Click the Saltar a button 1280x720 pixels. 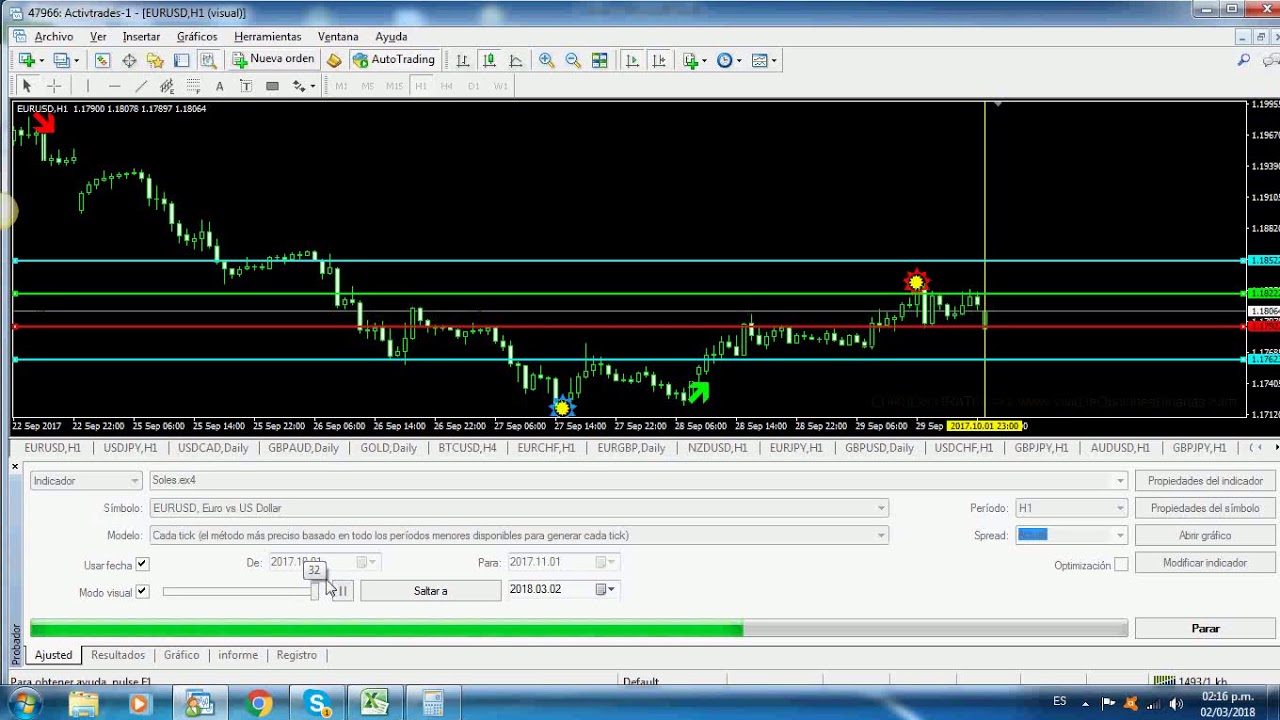click(430, 591)
